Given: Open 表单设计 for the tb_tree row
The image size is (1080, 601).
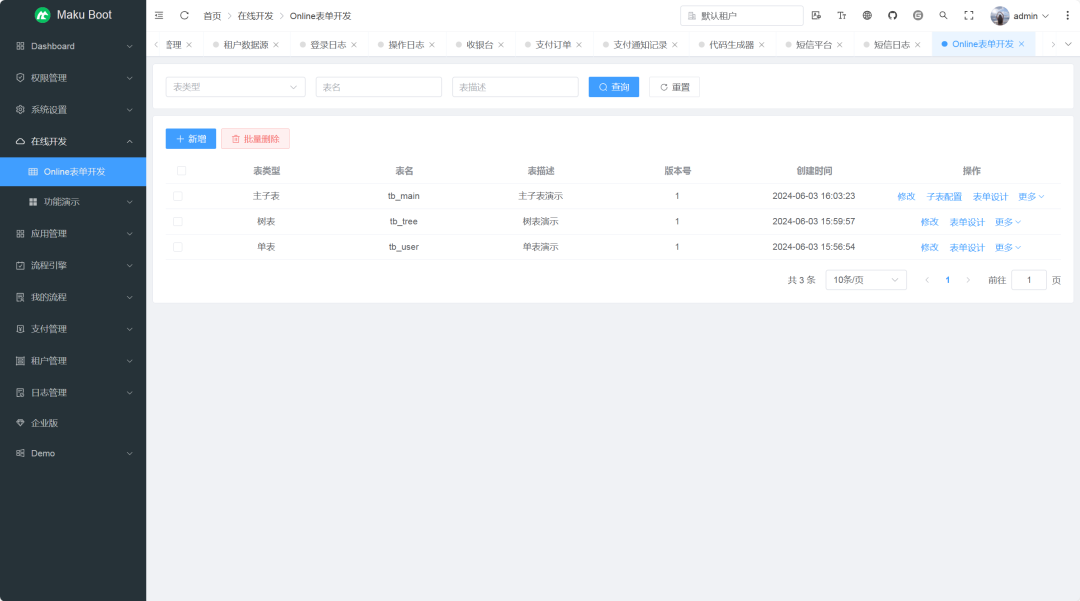Looking at the screenshot, I should click(967, 221).
